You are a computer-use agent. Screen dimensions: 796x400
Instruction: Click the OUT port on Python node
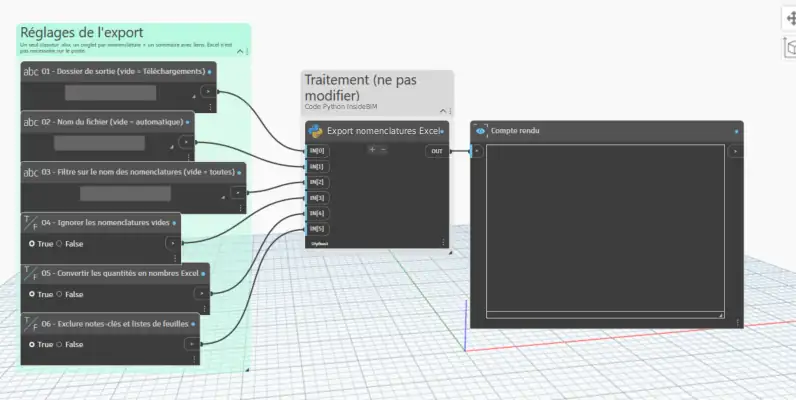click(437, 151)
